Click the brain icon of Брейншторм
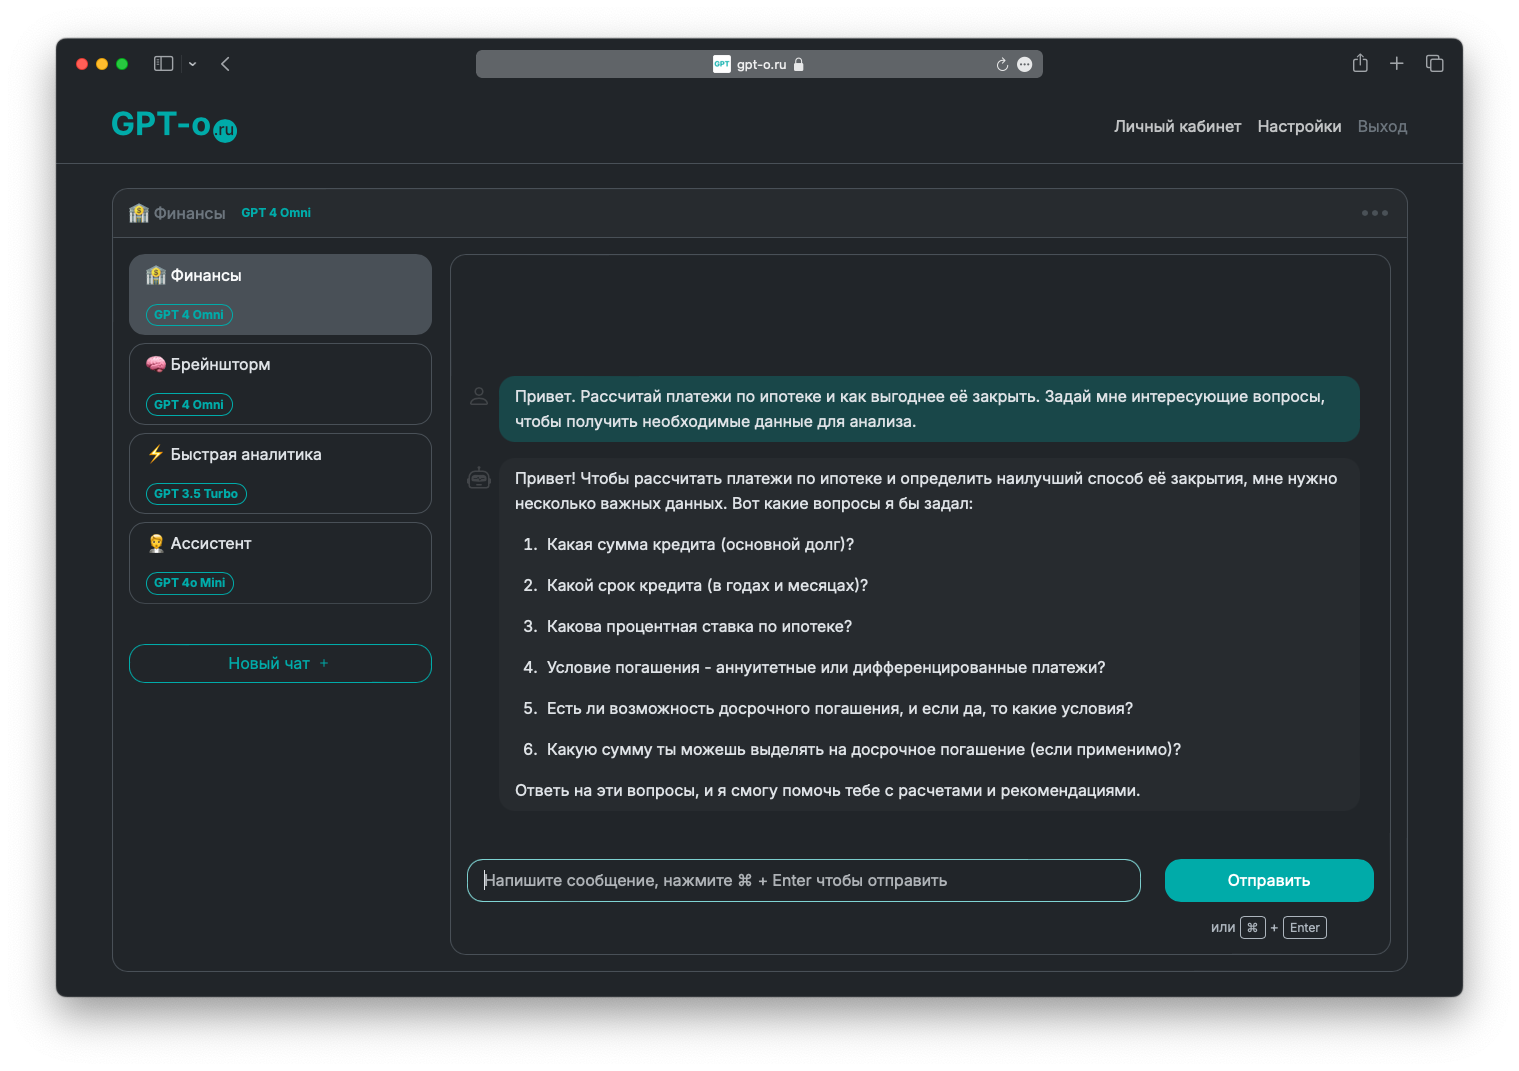 pyautogui.click(x=156, y=364)
